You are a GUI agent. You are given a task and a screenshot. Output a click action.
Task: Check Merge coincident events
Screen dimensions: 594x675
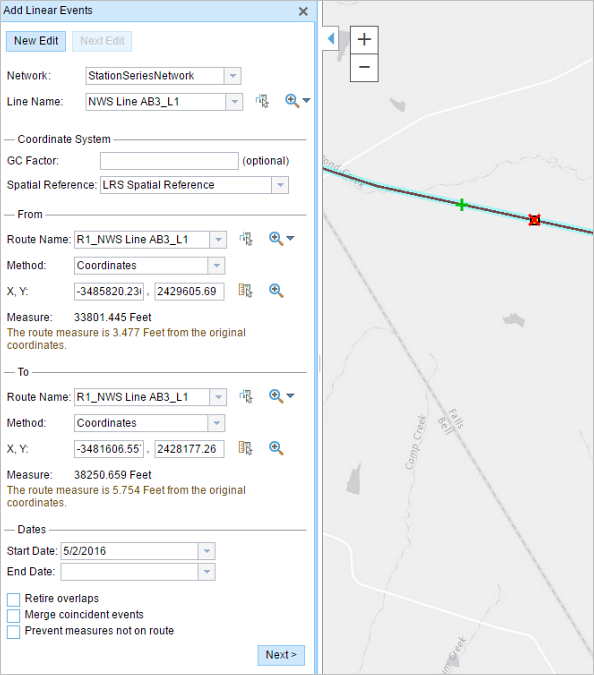(13, 616)
